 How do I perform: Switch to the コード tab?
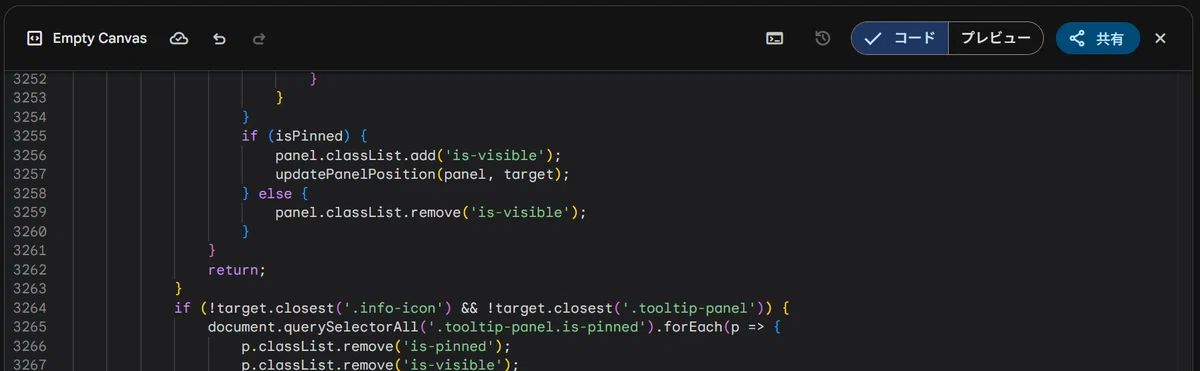pyautogui.click(x=900, y=38)
